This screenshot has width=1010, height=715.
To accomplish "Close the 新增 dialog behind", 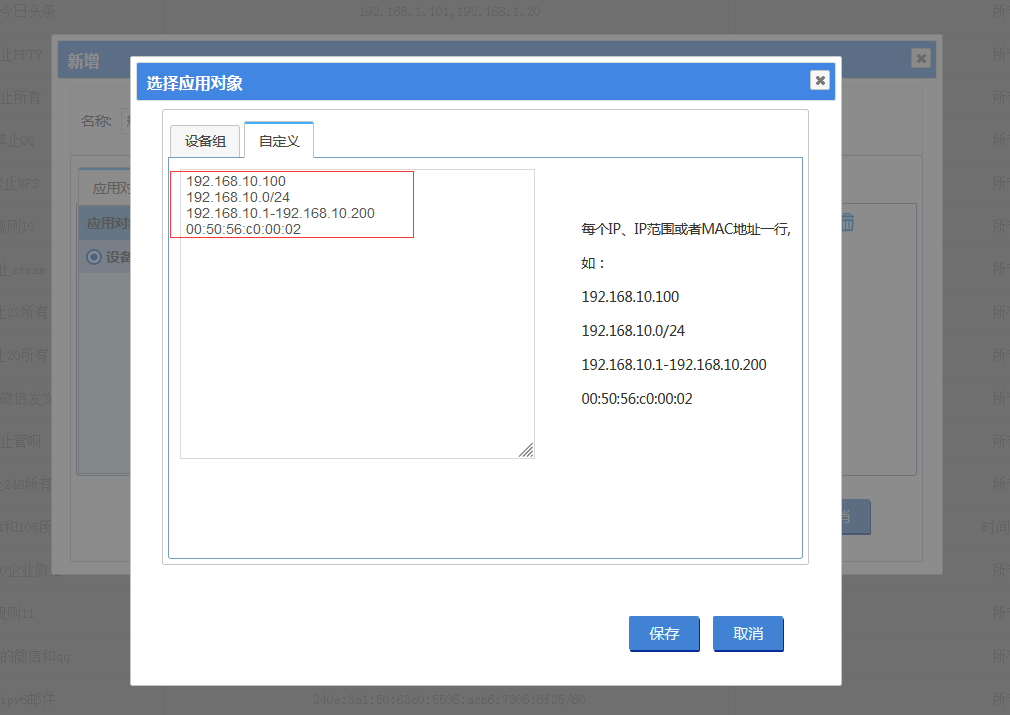I will pyautogui.click(x=920, y=59).
